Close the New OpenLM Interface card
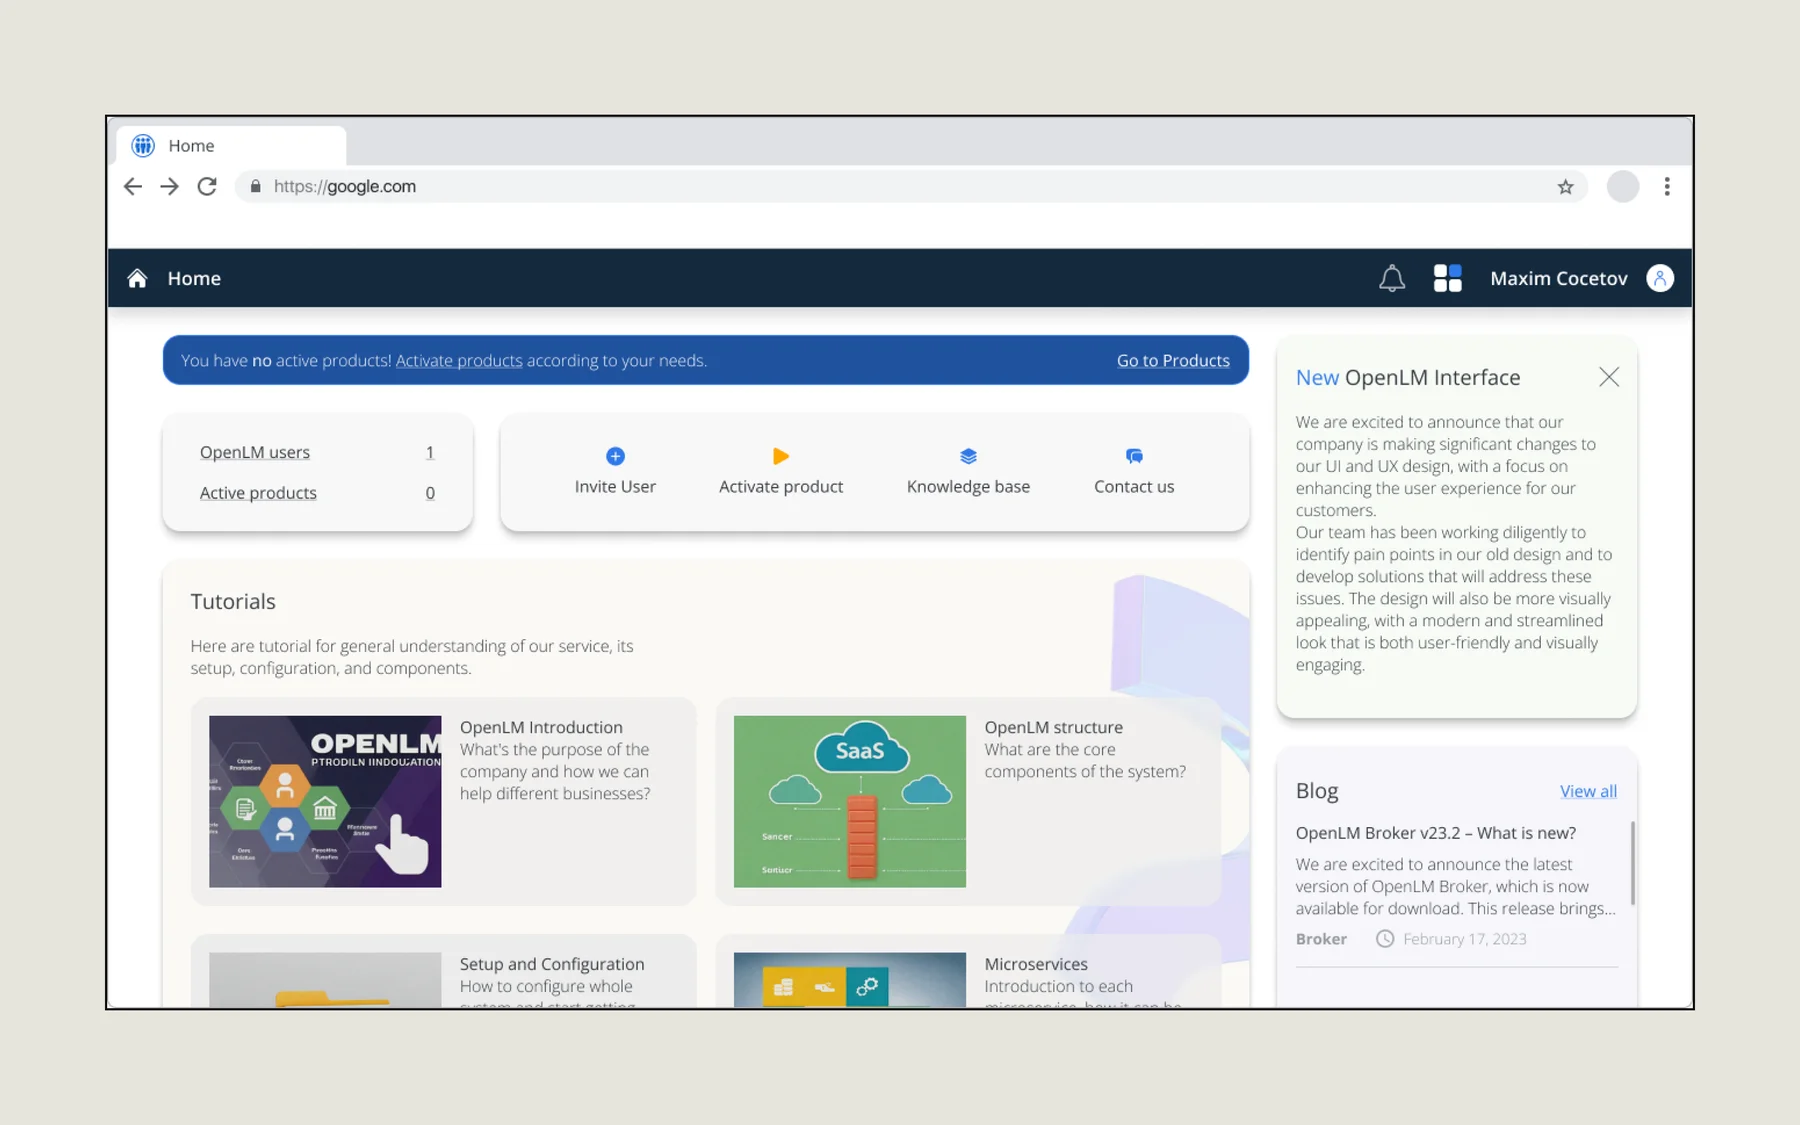The width and height of the screenshot is (1800, 1125). [x=1609, y=377]
